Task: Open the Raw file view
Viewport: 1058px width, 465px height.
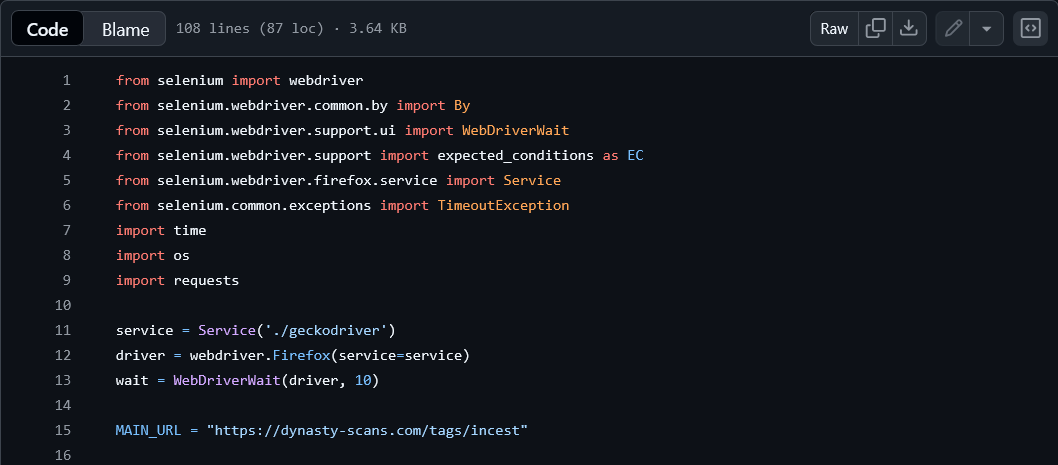Action: point(834,28)
